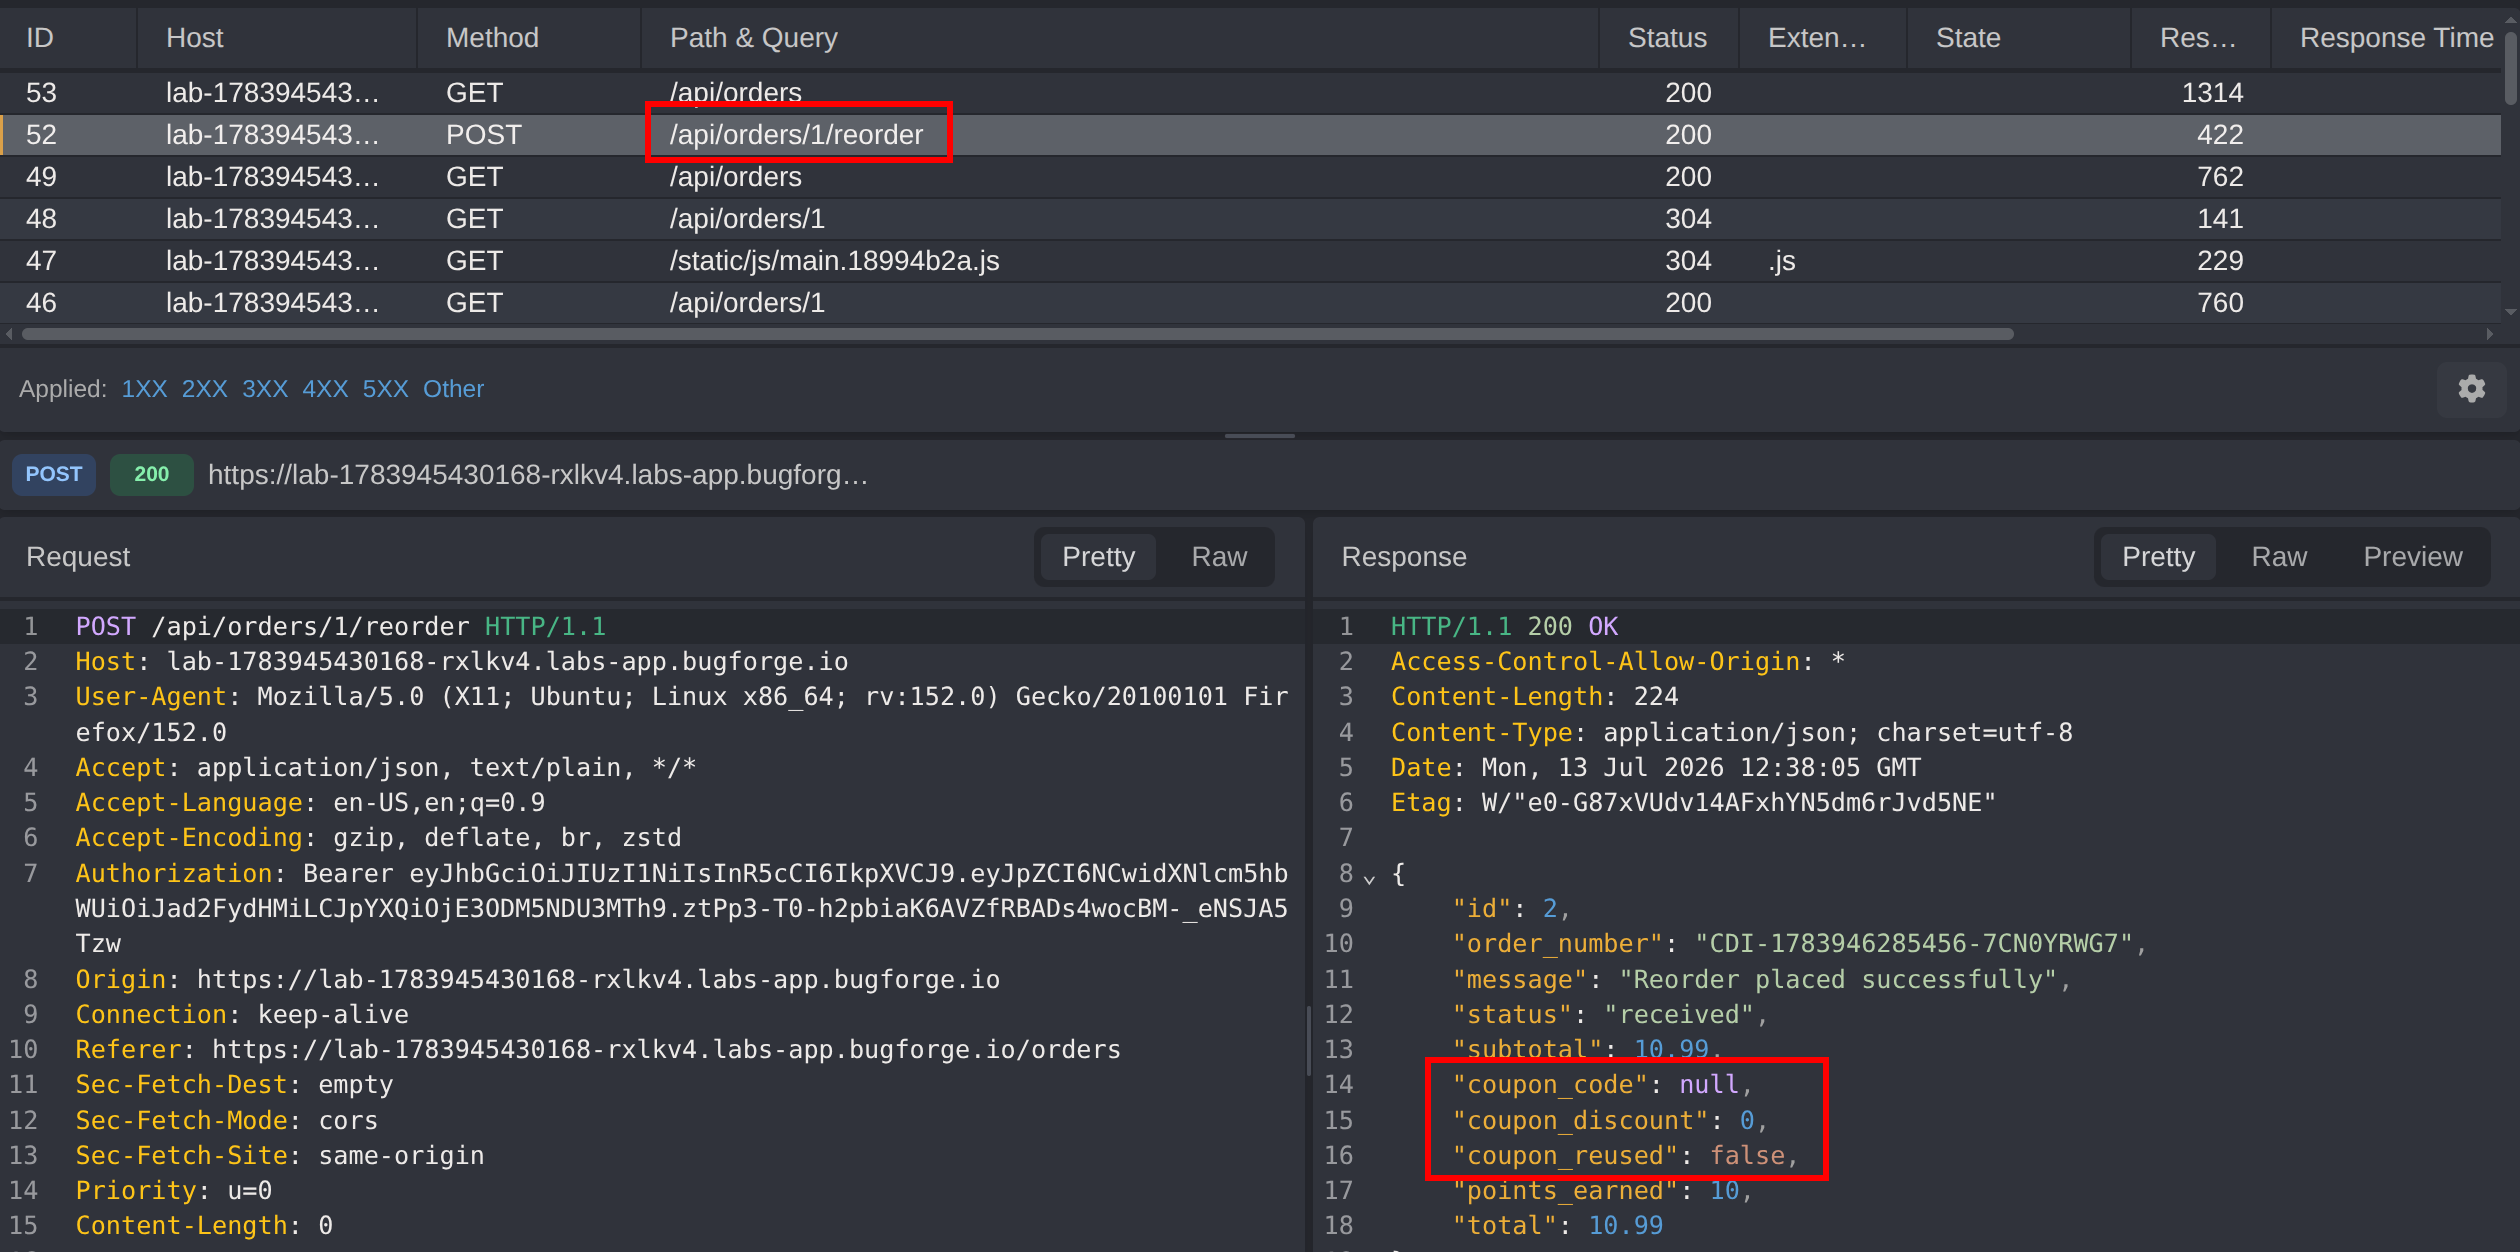Click the POST method badge
This screenshot has width=2520, height=1252.
click(x=54, y=474)
